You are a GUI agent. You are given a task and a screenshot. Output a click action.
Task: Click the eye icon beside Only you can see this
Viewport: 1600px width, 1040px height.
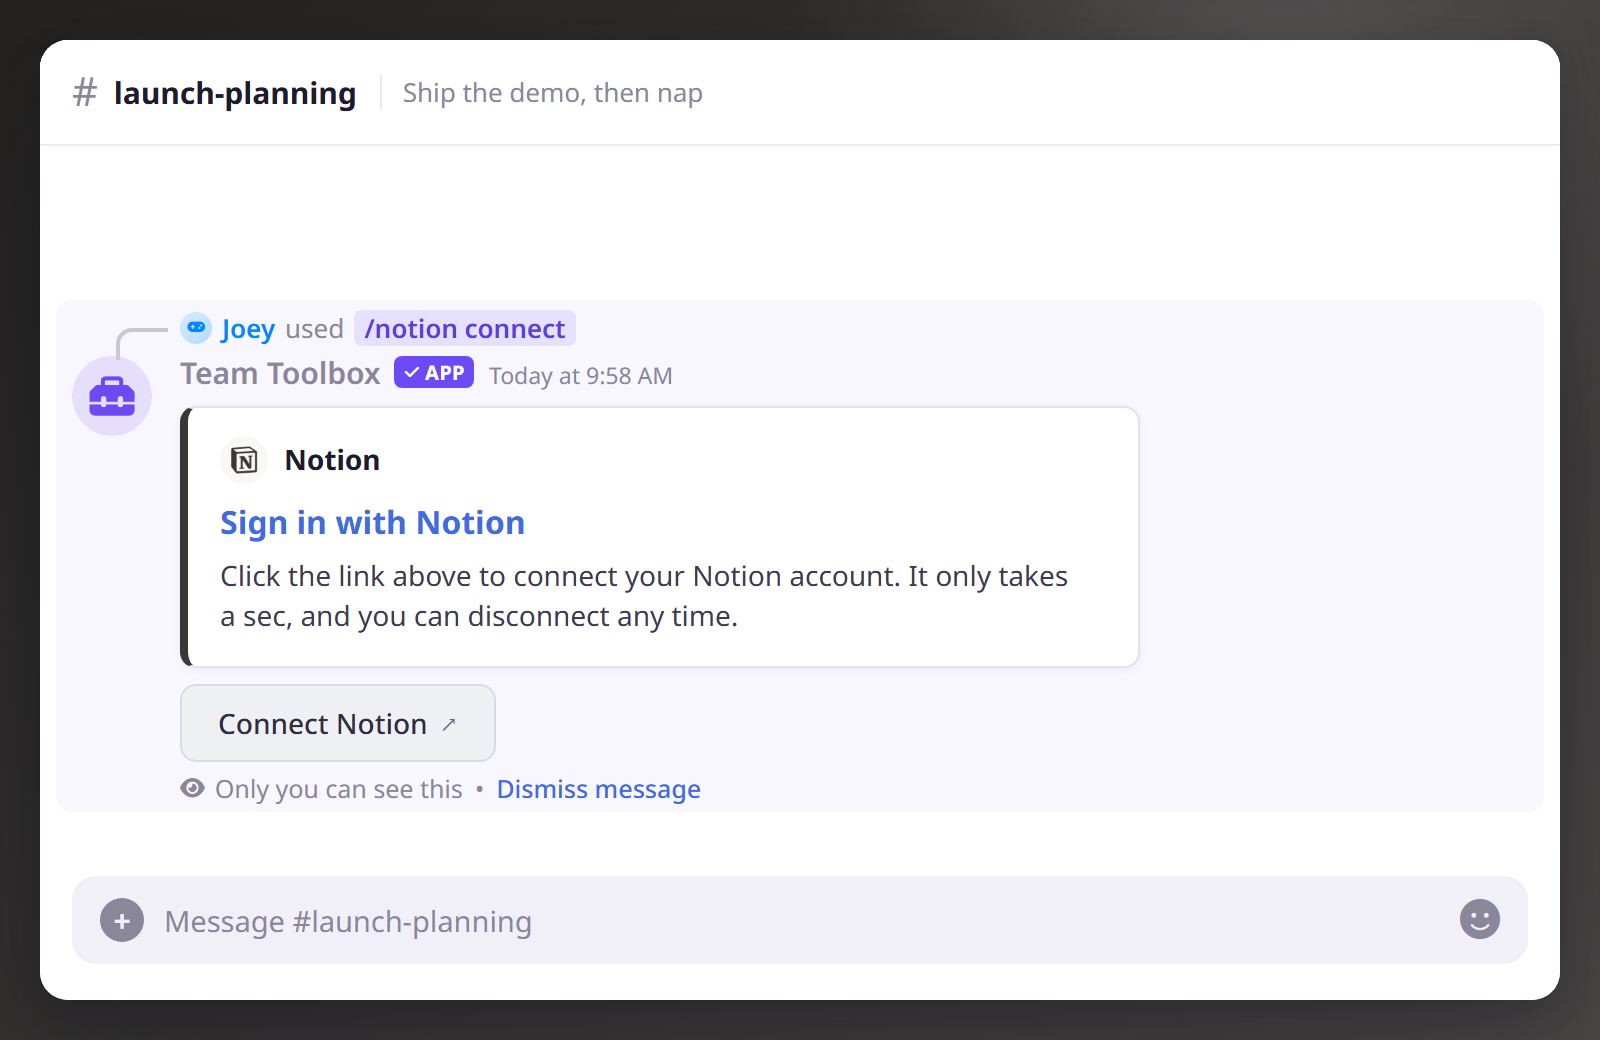(192, 788)
